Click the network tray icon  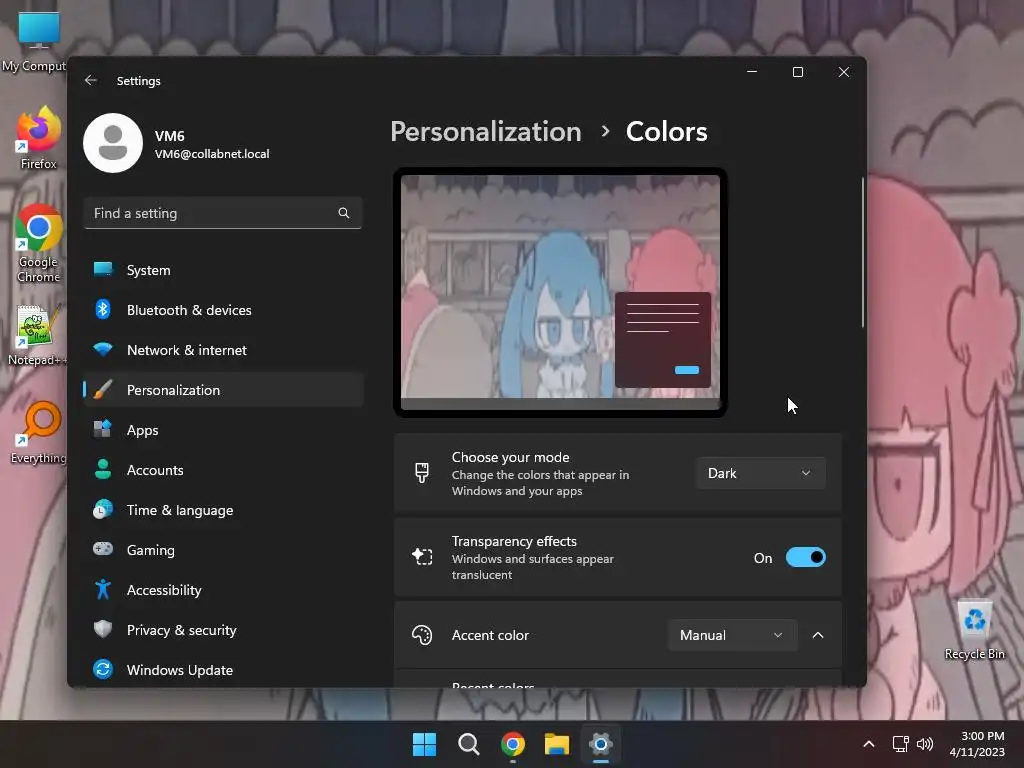tap(901, 744)
